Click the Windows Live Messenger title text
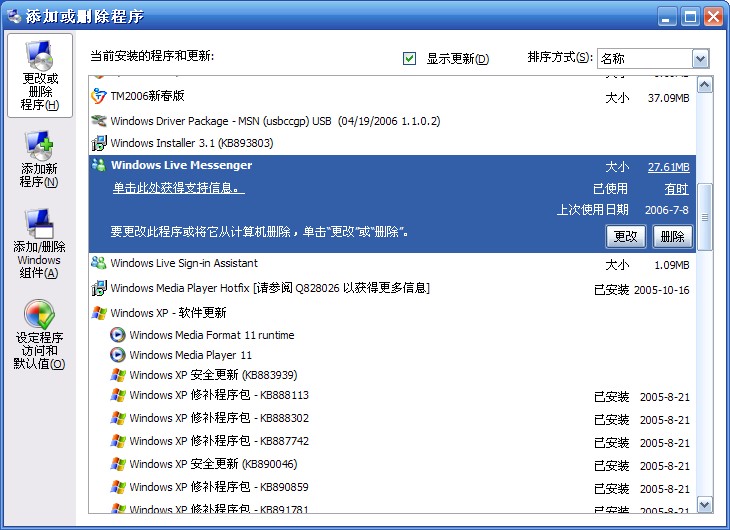This screenshot has width=730, height=530. (x=182, y=165)
